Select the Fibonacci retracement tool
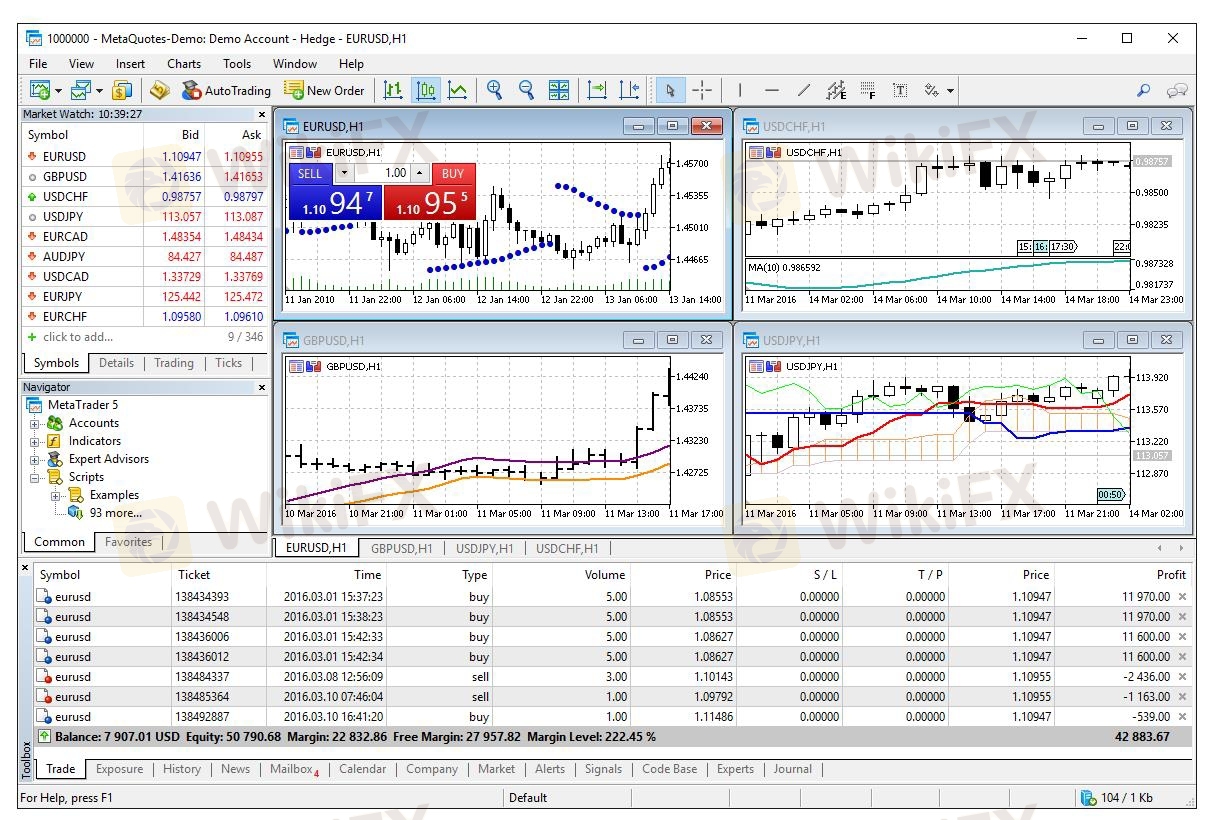This screenshot has height=820, width=1218. (x=867, y=90)
